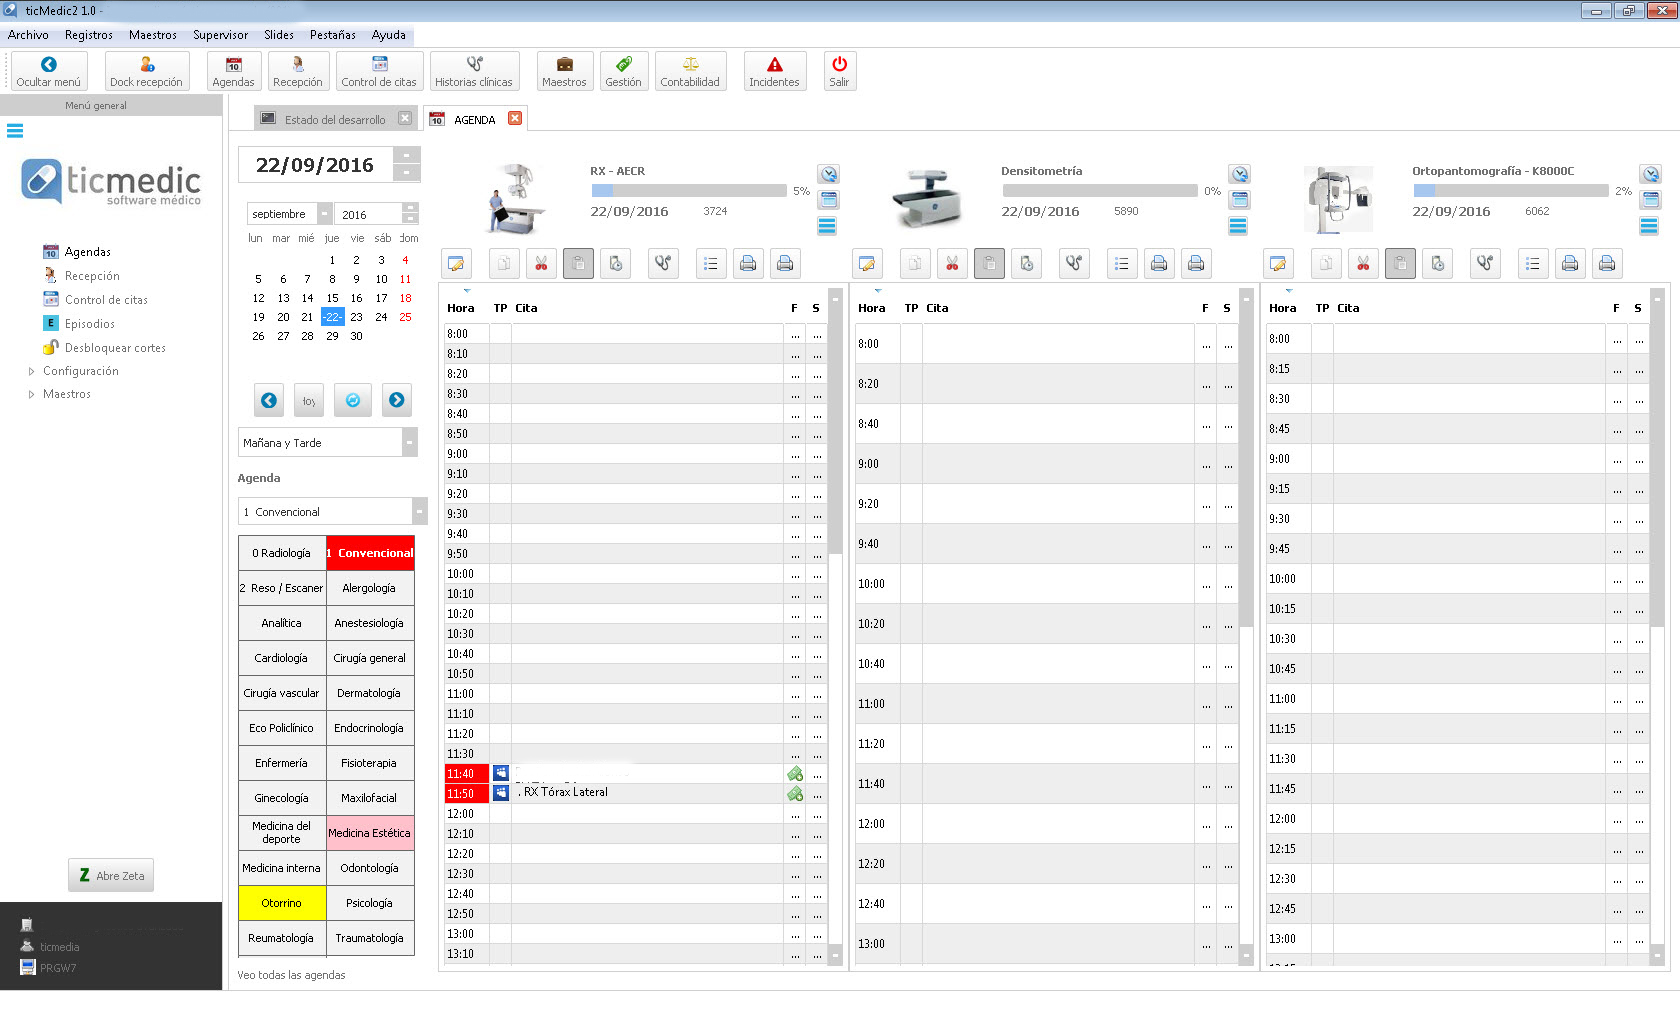1680x1010 pixels.
Task: Click the Gestión toolbar icon
Action: (623, 71)
